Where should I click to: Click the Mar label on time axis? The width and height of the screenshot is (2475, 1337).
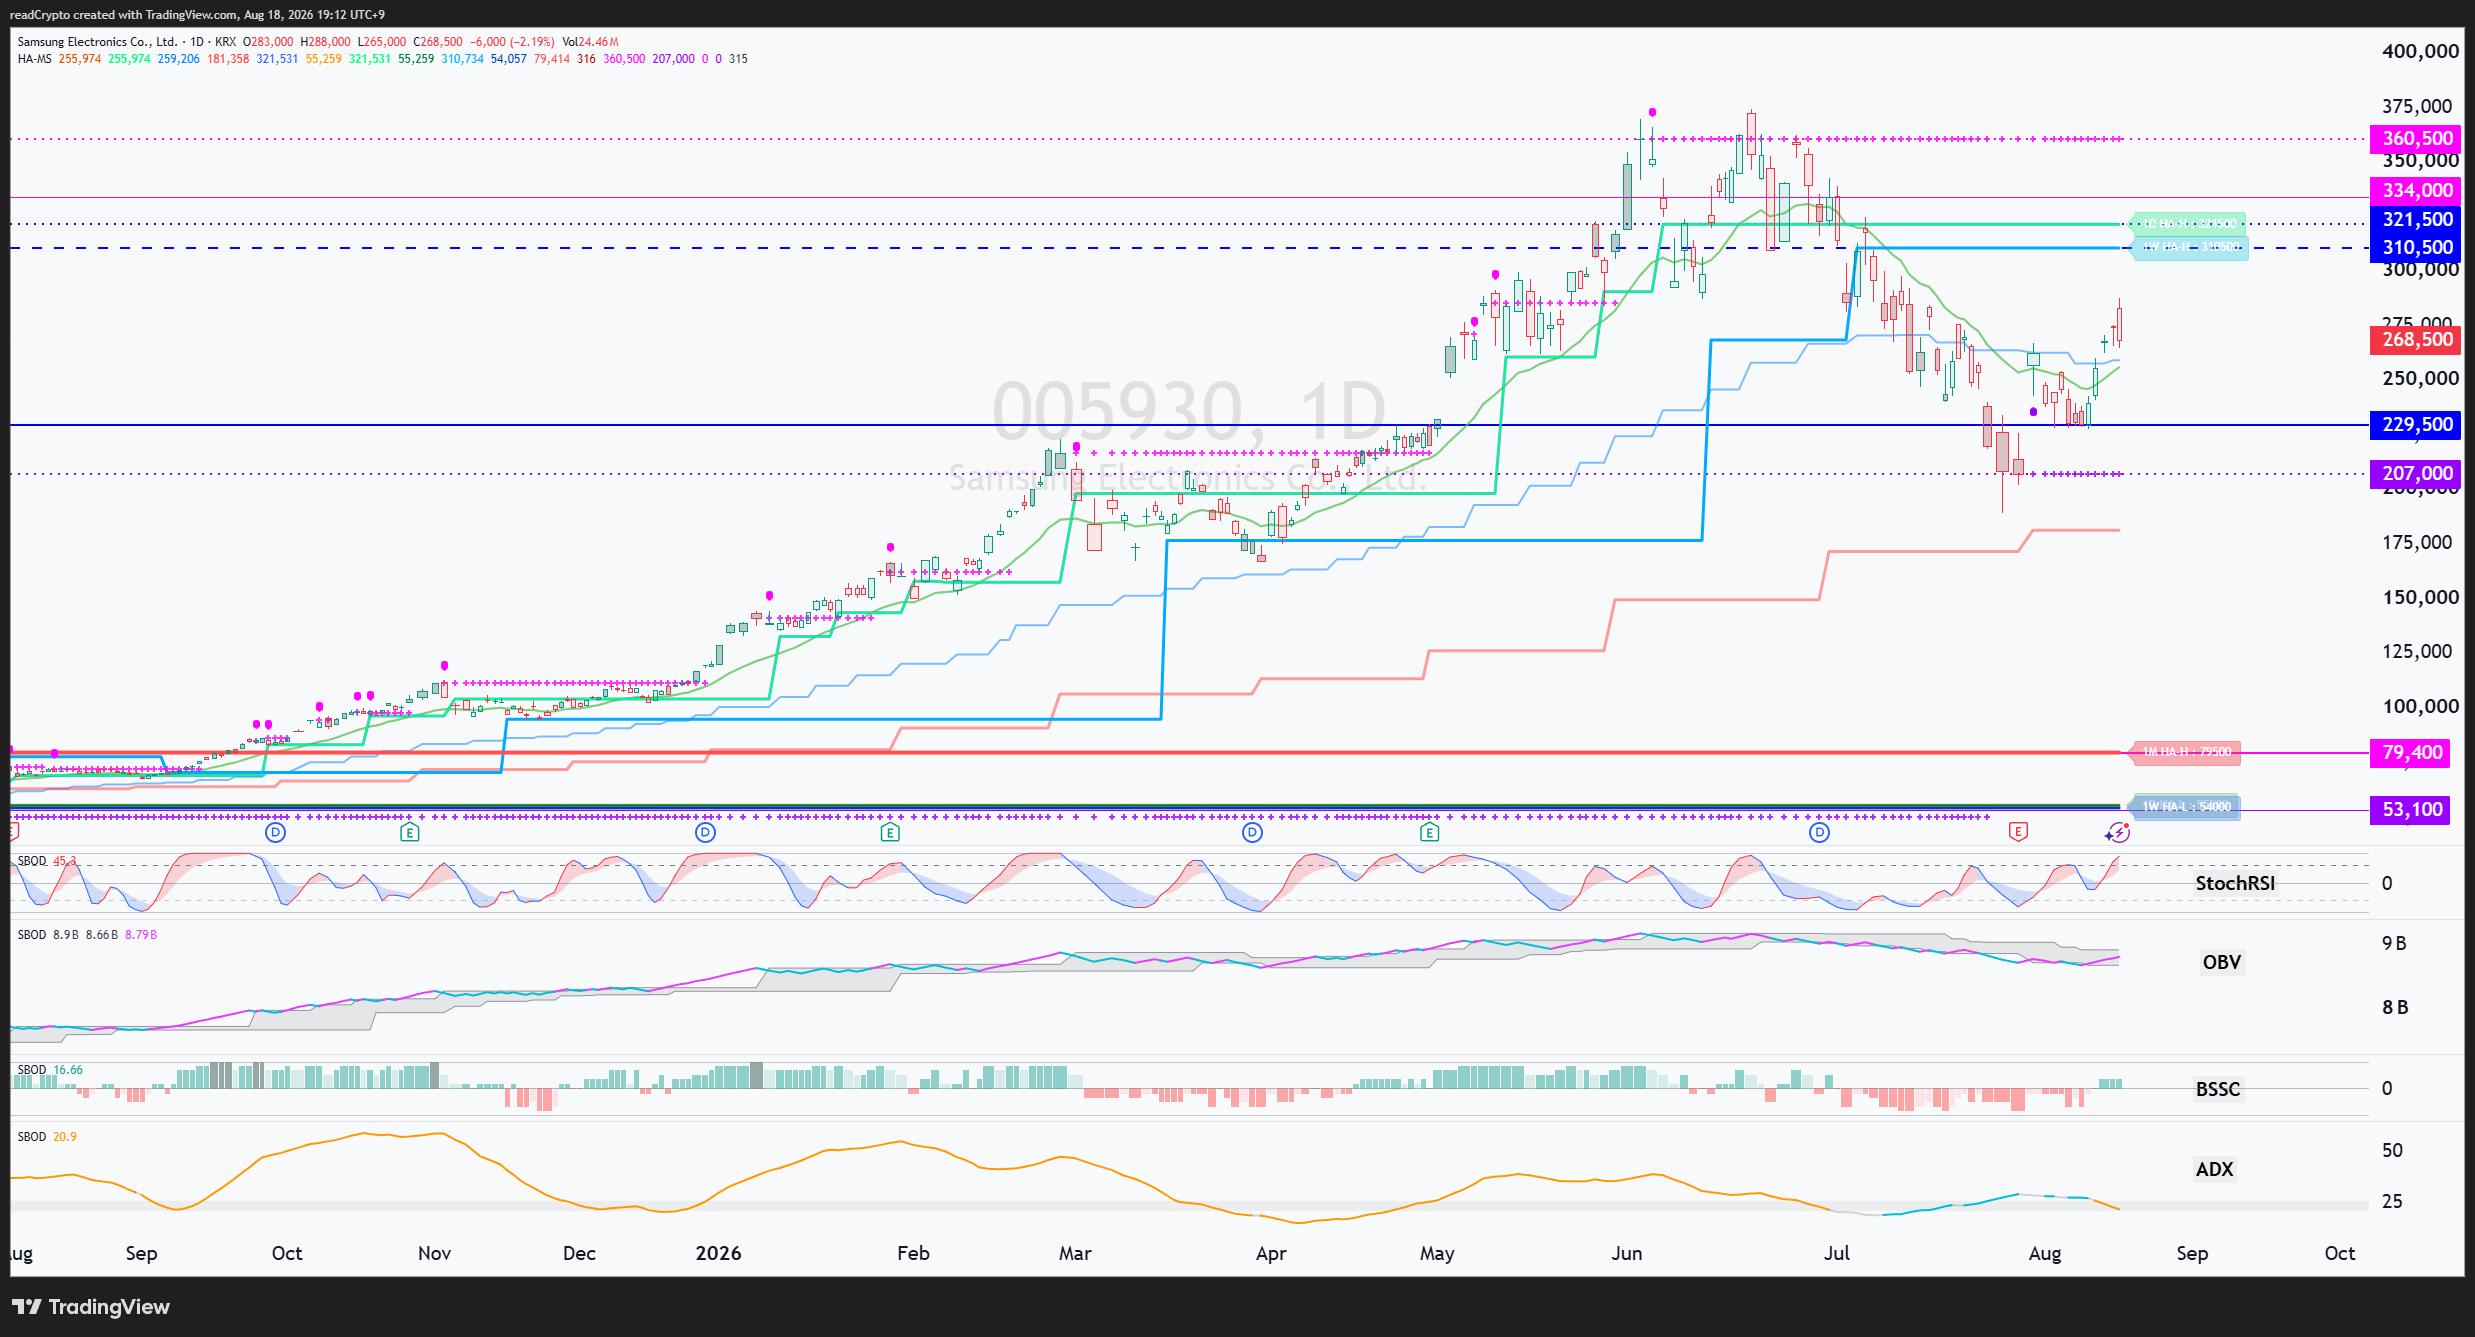[x=1075, y=1253]
